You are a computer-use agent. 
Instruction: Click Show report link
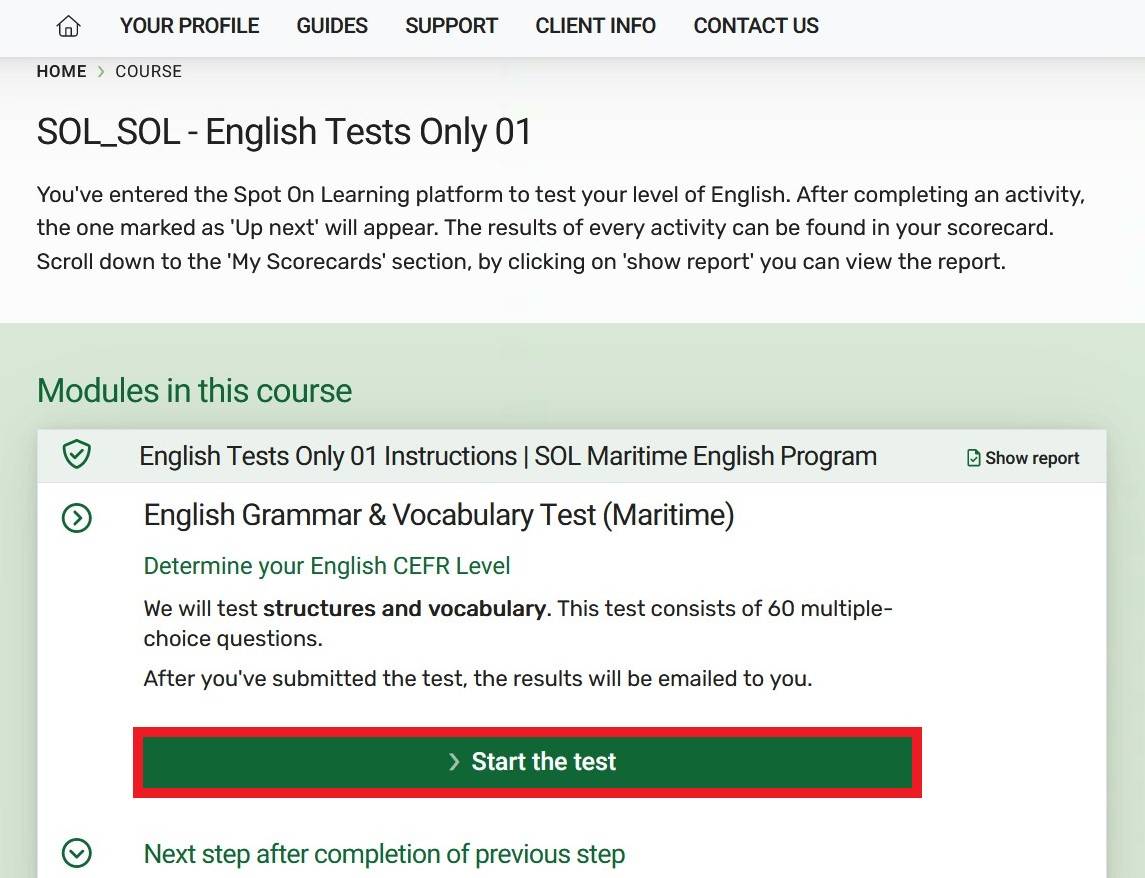(1022, 458)
